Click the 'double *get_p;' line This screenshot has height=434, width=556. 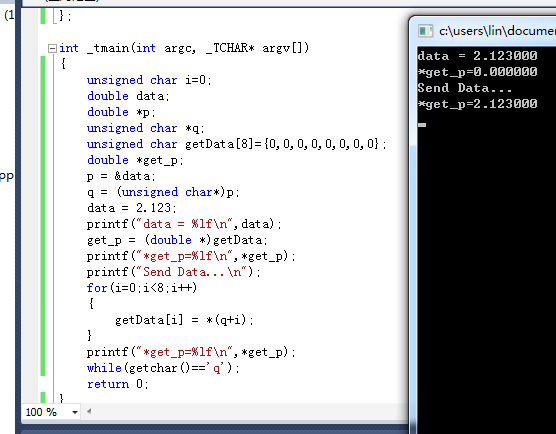point(135,160)
